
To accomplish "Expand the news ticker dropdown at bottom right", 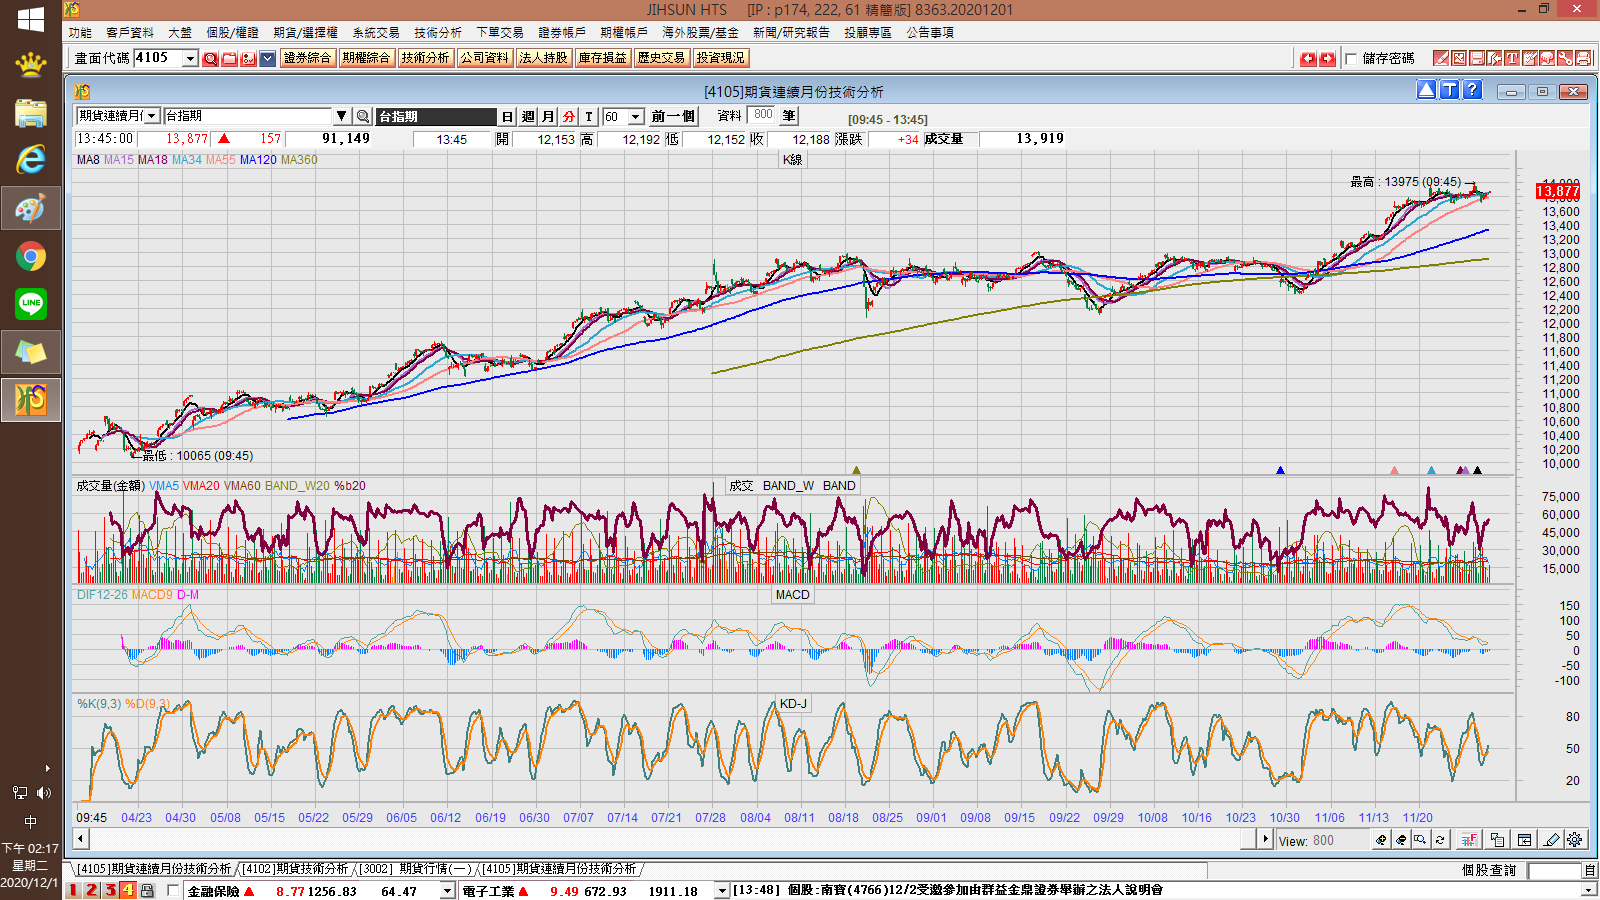I will 1589,890.
